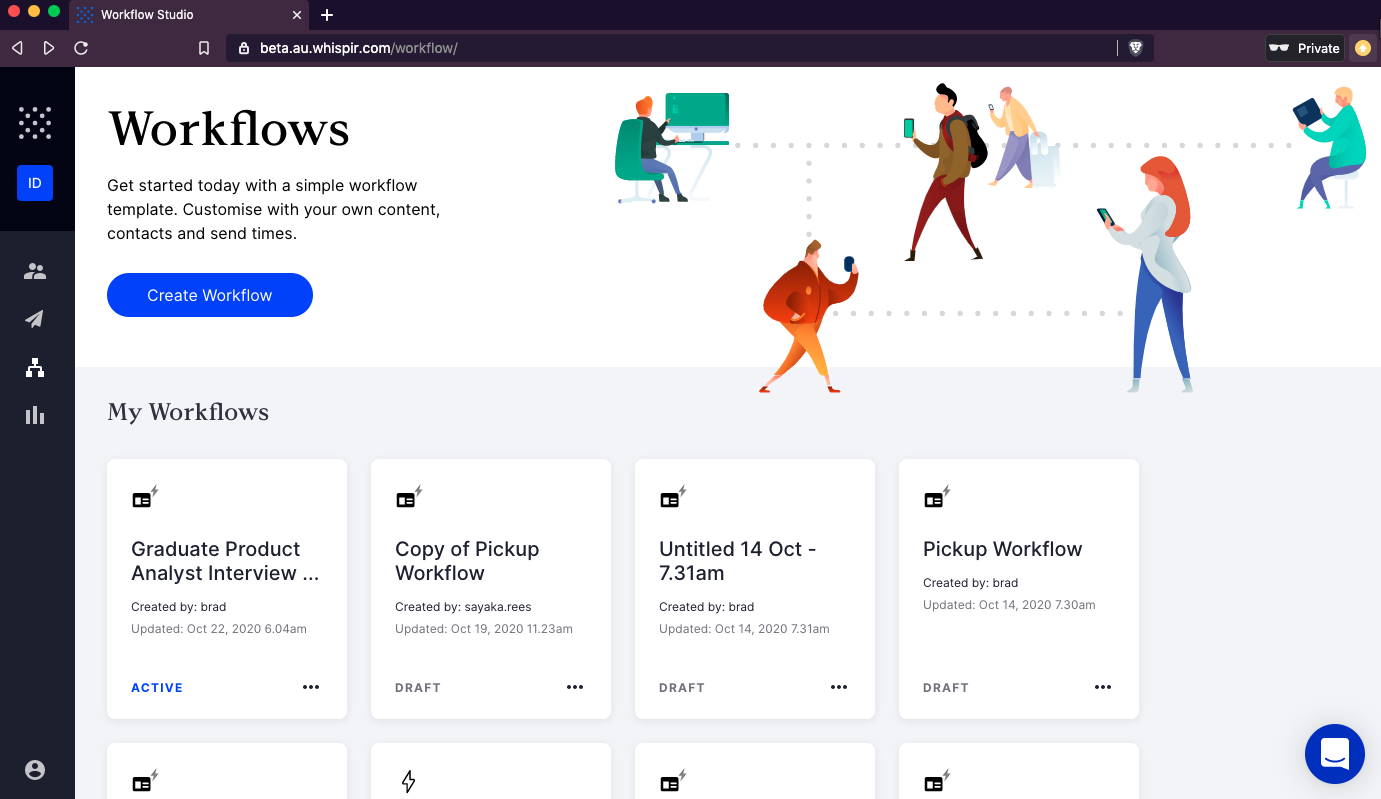Viewport: 1381px width, 799px height.
Task: Click DRAFT status on Copy of Pickup Workflow
Action: (418, 688)
